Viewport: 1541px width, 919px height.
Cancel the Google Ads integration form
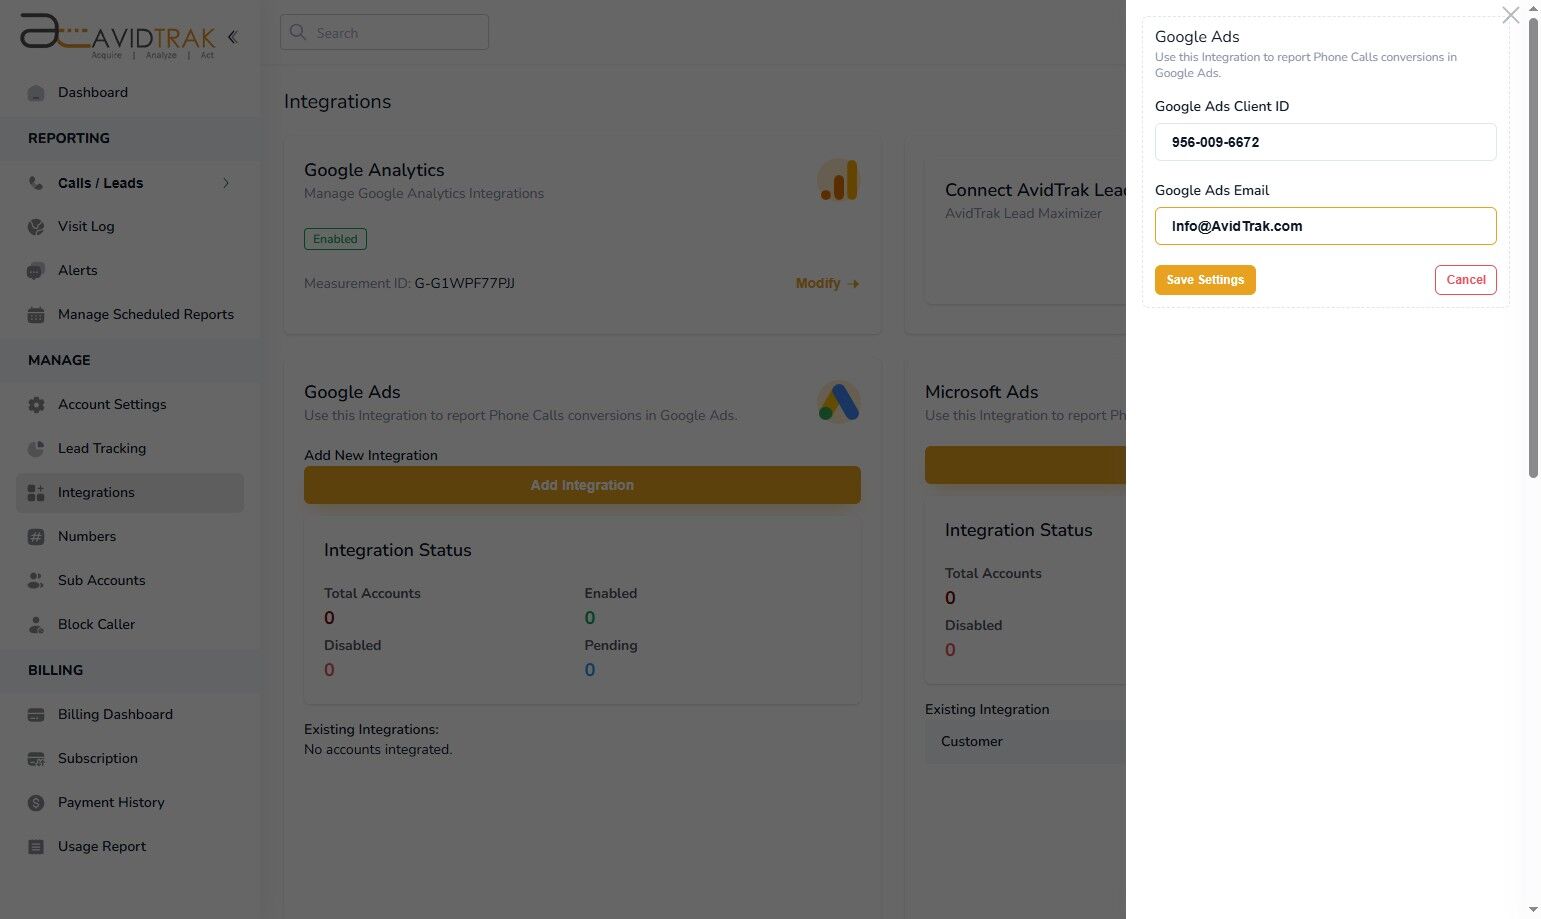(1465, 280)
